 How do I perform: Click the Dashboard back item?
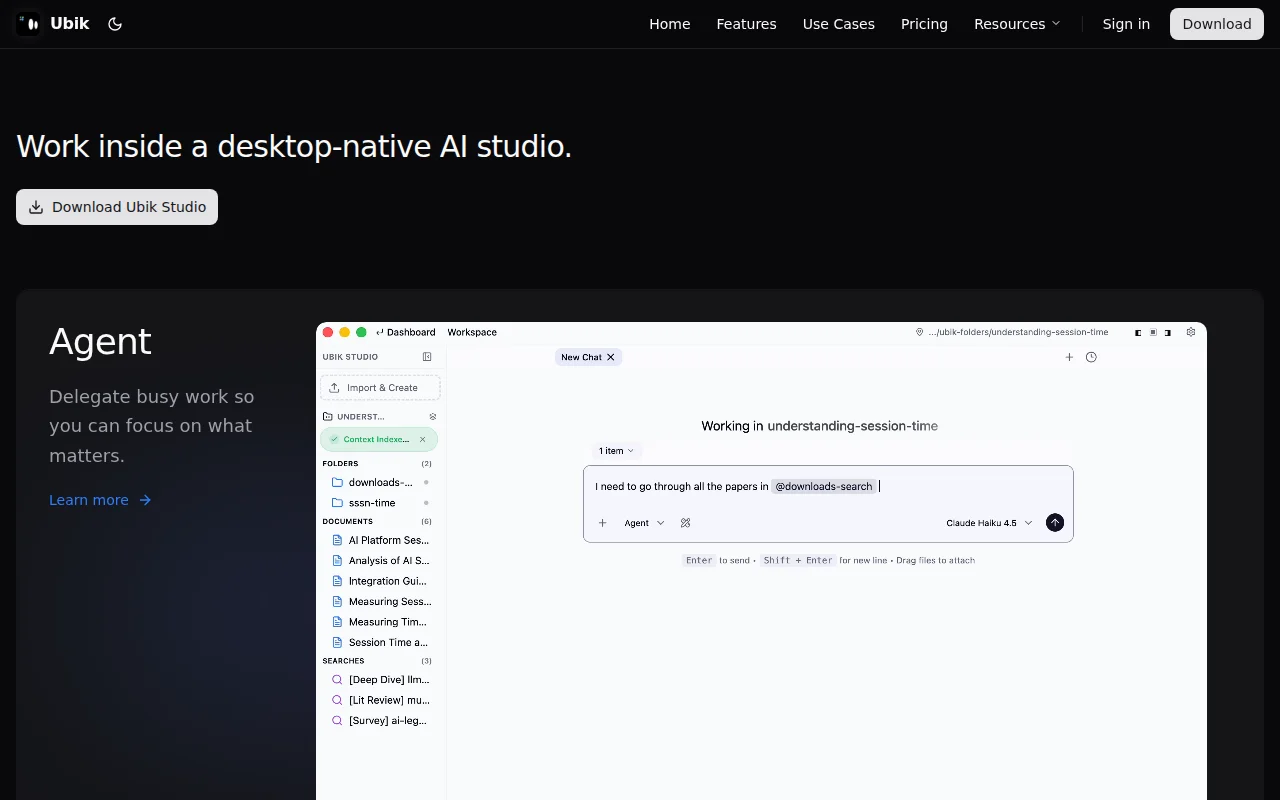pyautogui.click(x=405, y=332)
